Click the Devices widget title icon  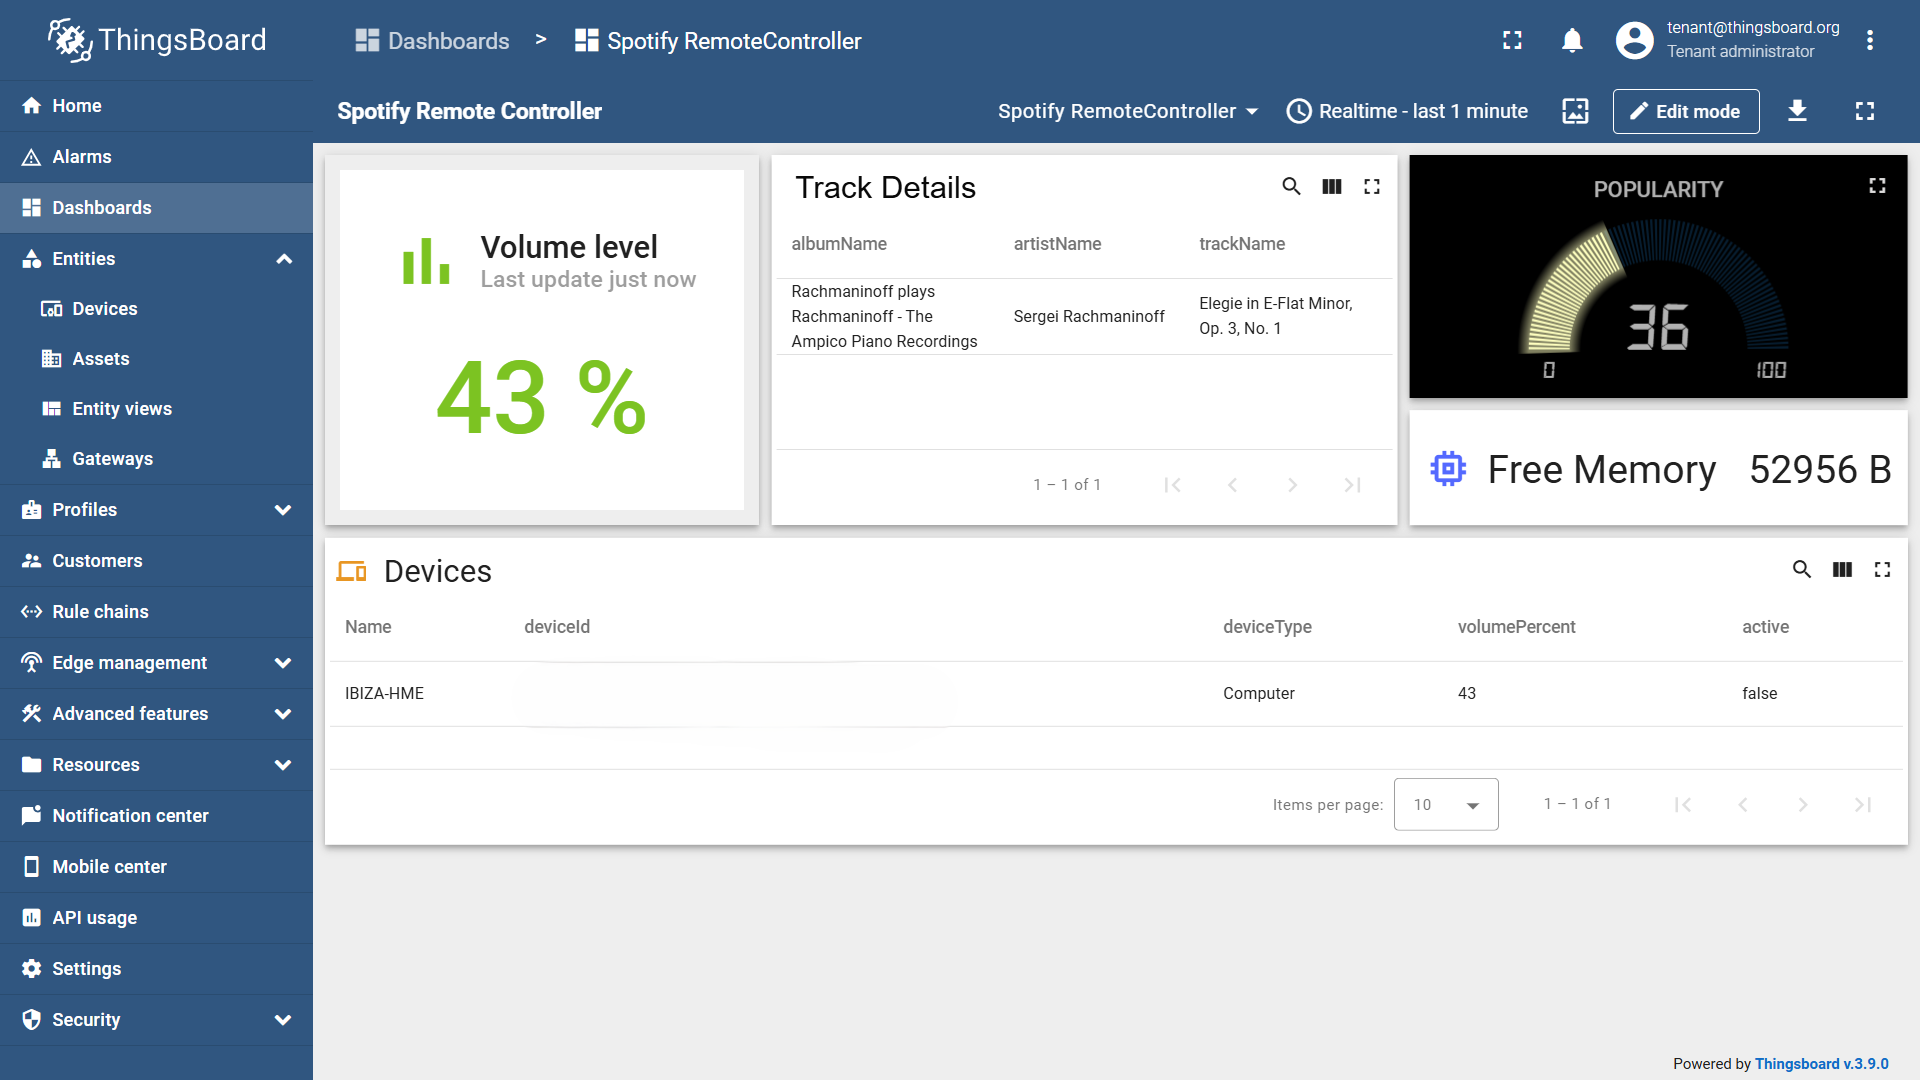coord(351,571)
